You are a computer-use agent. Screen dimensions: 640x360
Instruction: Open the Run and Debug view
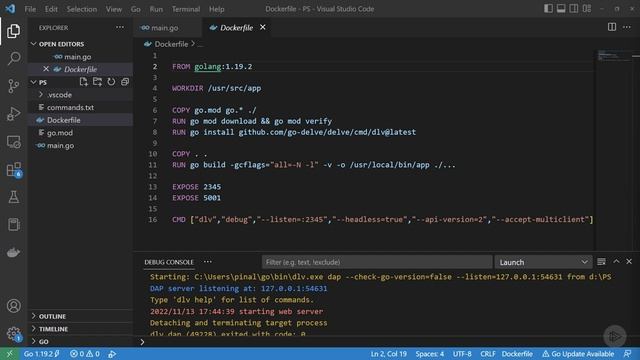[13, 114]
